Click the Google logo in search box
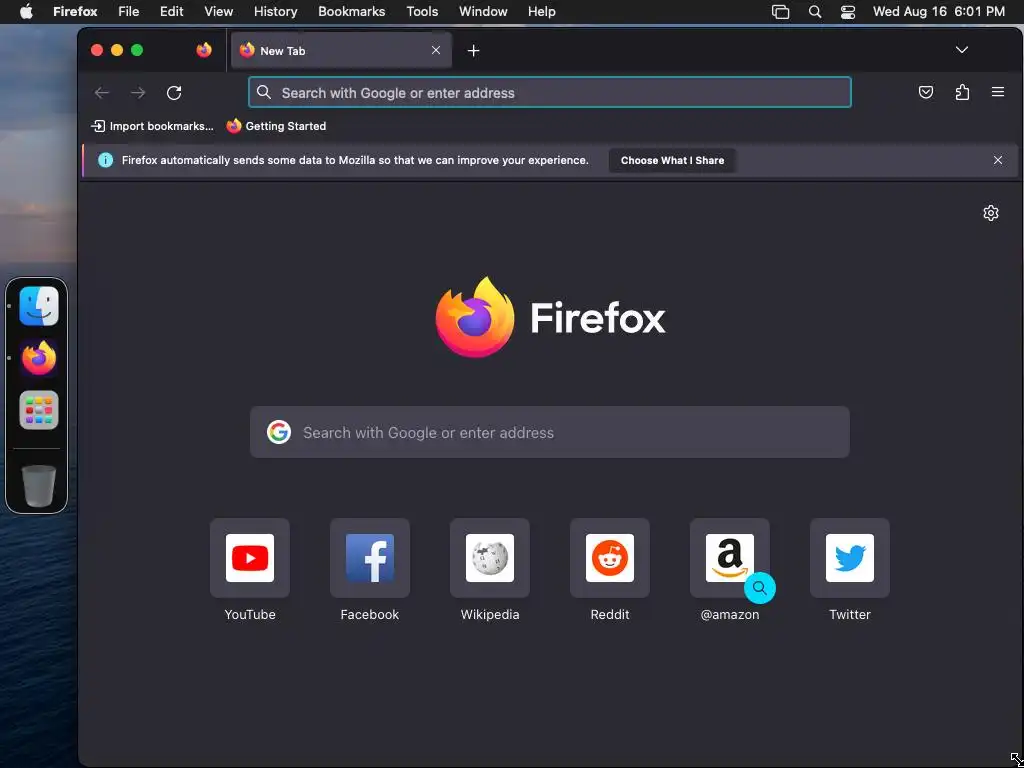Viewport: 1024px width, 768px height. 279,432
